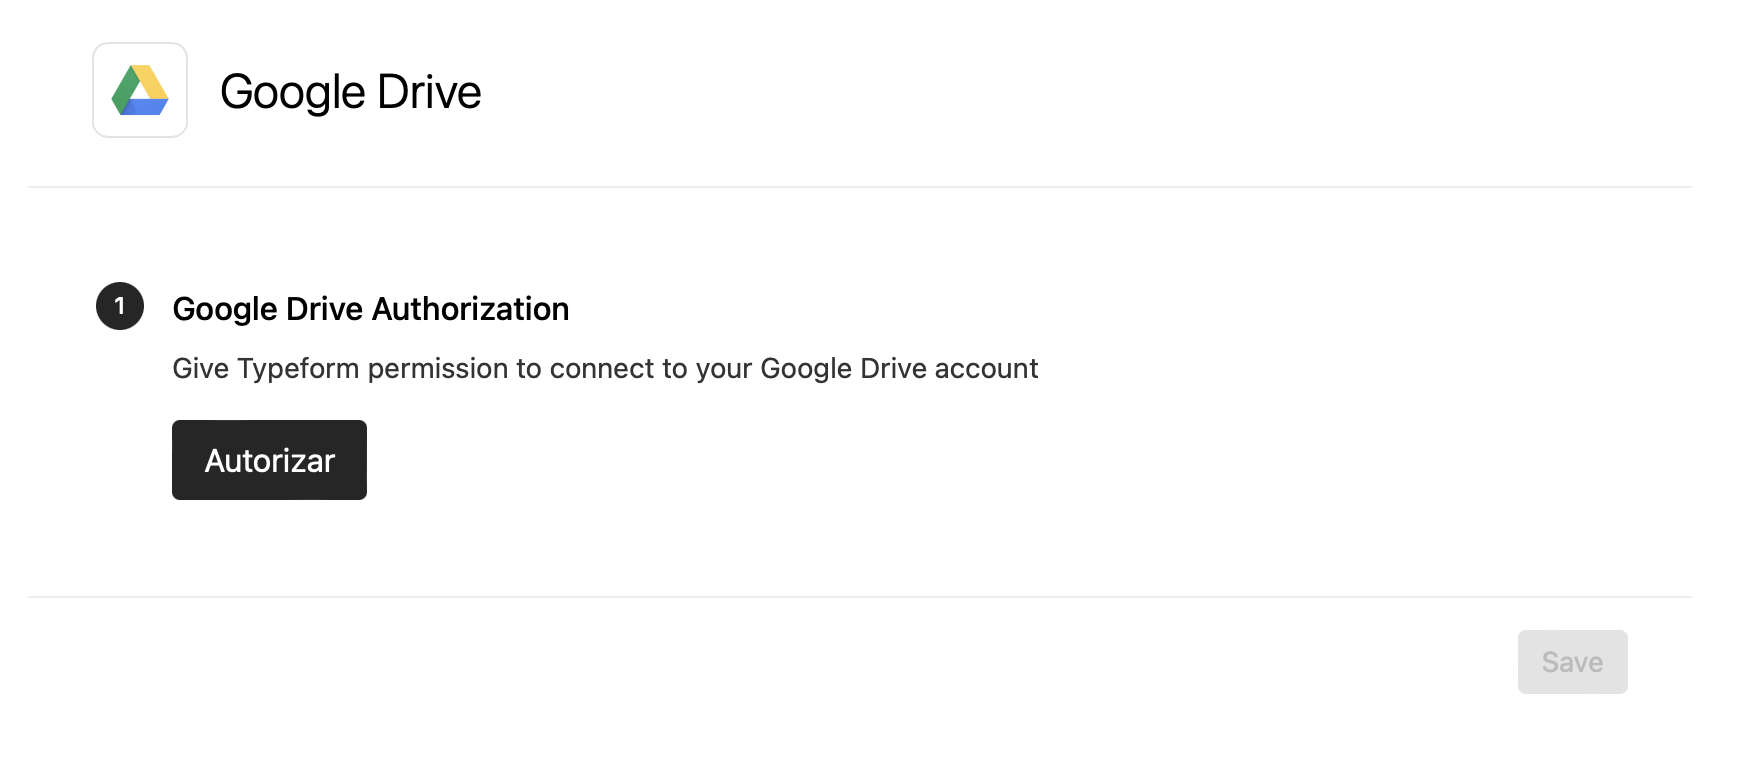Select the Google Drive Authorization heading
Viewport: 1746px width, 772px height.
point(371,309)
